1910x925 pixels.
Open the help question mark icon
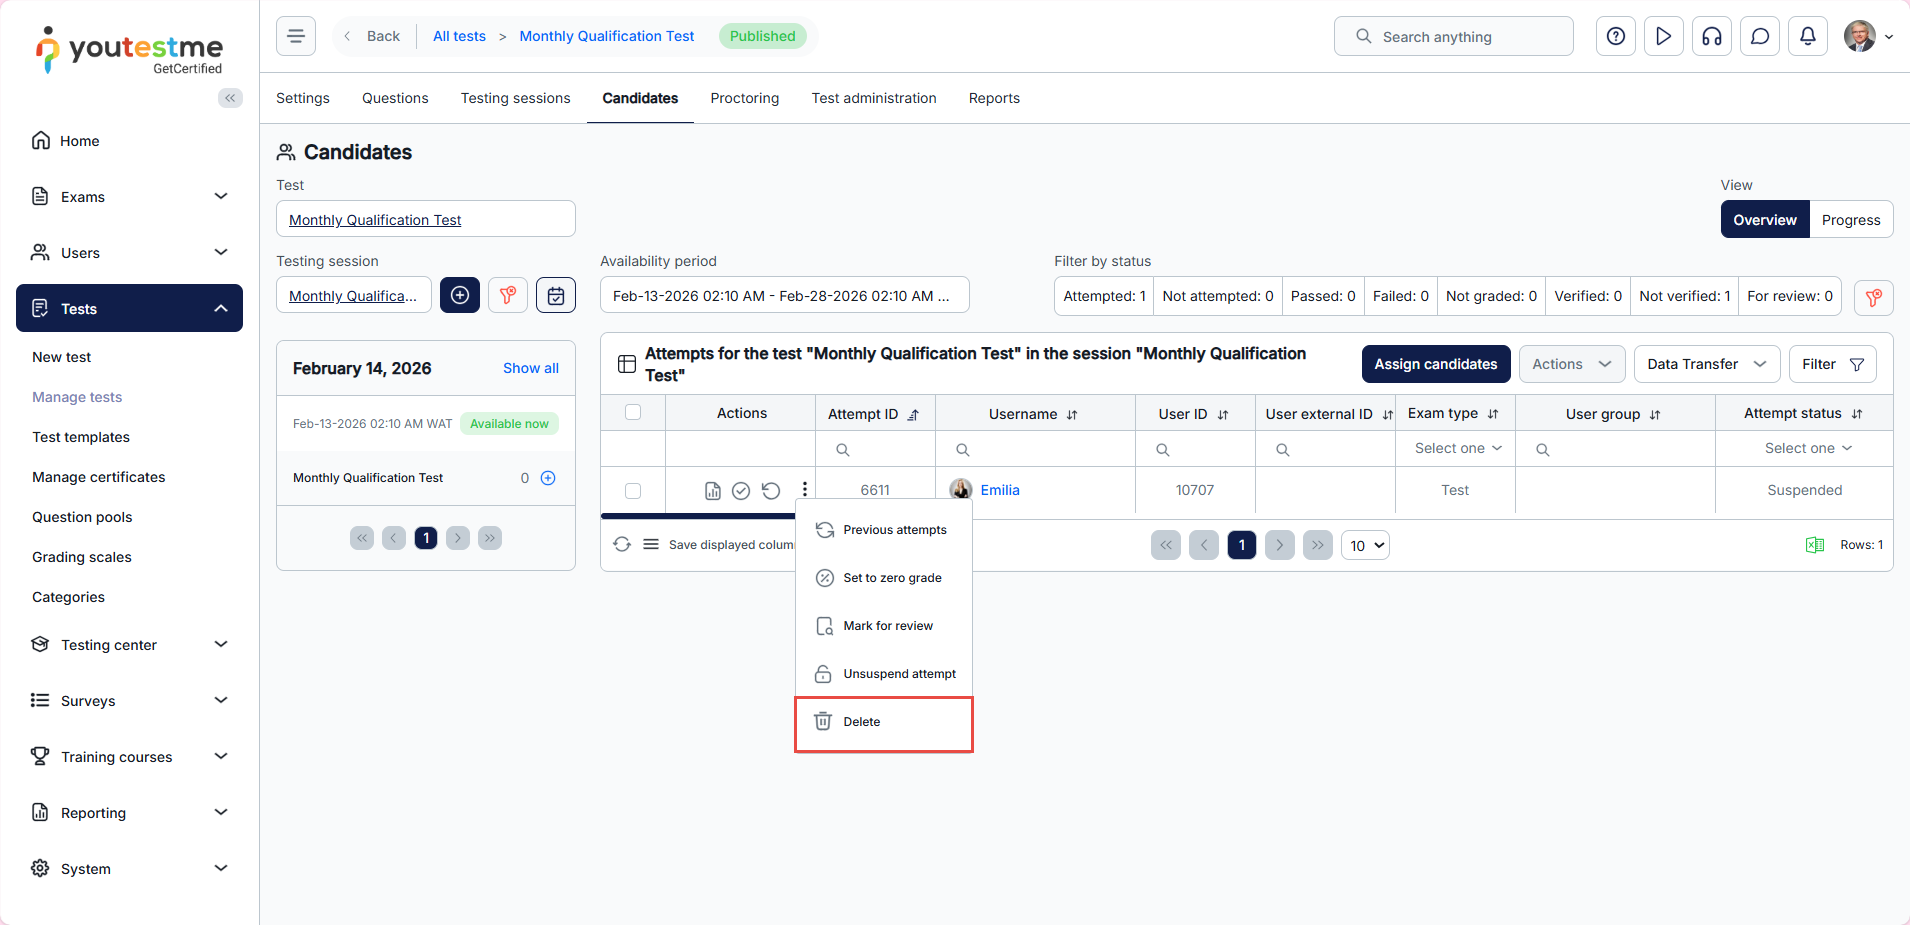point(1615,36)
